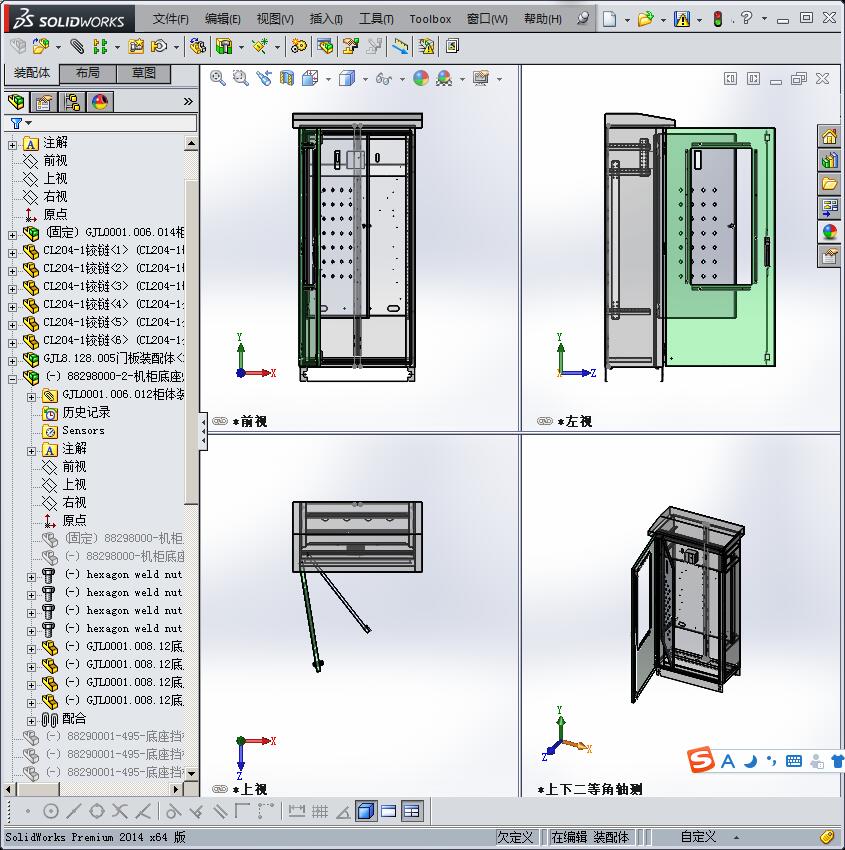Image resolution: width=845 pixels, height=850 pixels.
Task: Select the 历史记录 tree item
Action: pyautogui.click(x=86, y=413)
